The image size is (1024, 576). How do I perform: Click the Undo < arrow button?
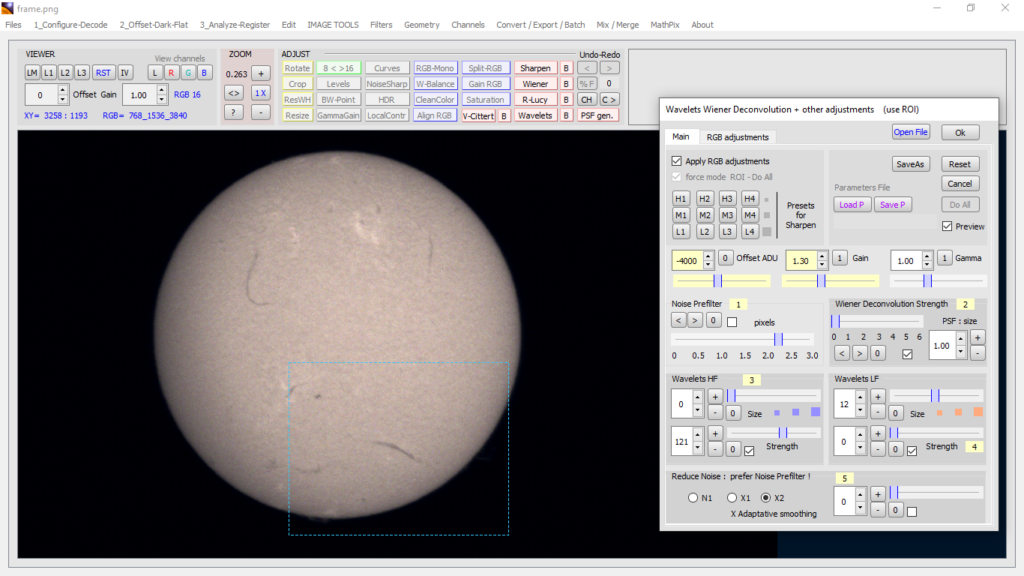(587, 68)
